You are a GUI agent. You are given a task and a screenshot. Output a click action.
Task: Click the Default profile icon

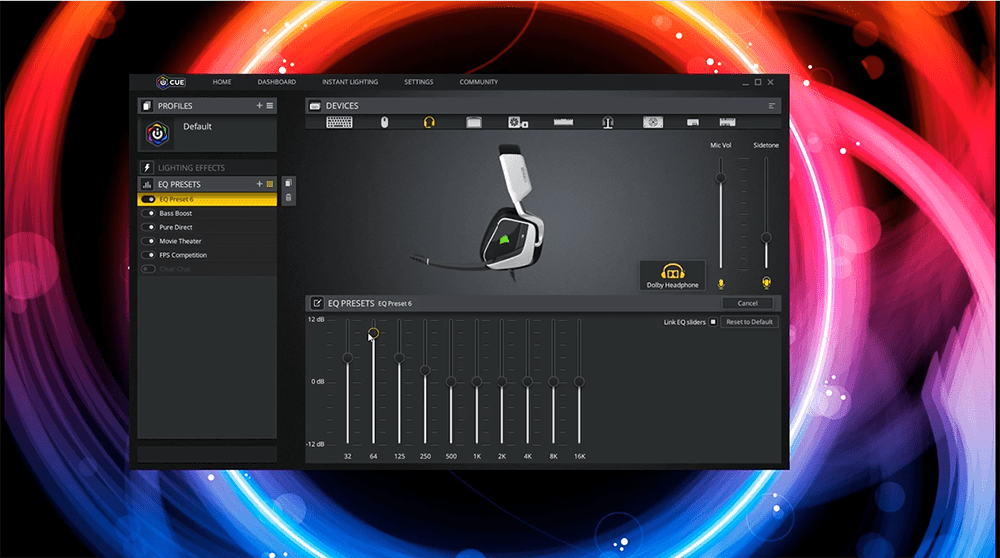(158, 134)
